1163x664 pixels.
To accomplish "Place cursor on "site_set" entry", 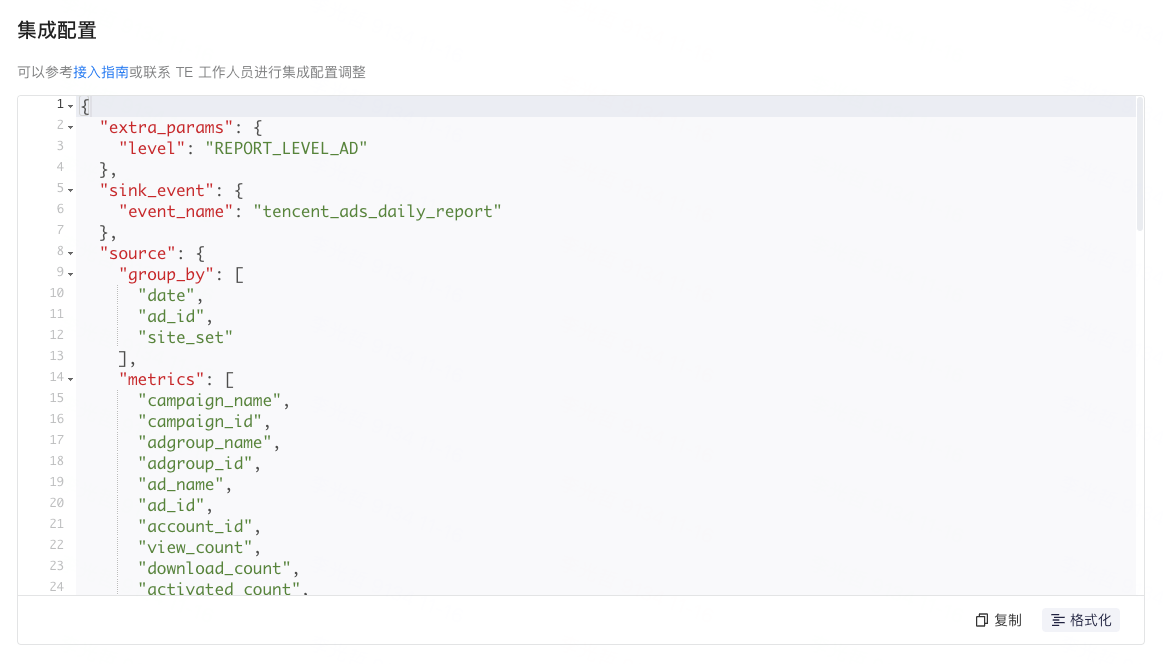I will click(185, 338).
